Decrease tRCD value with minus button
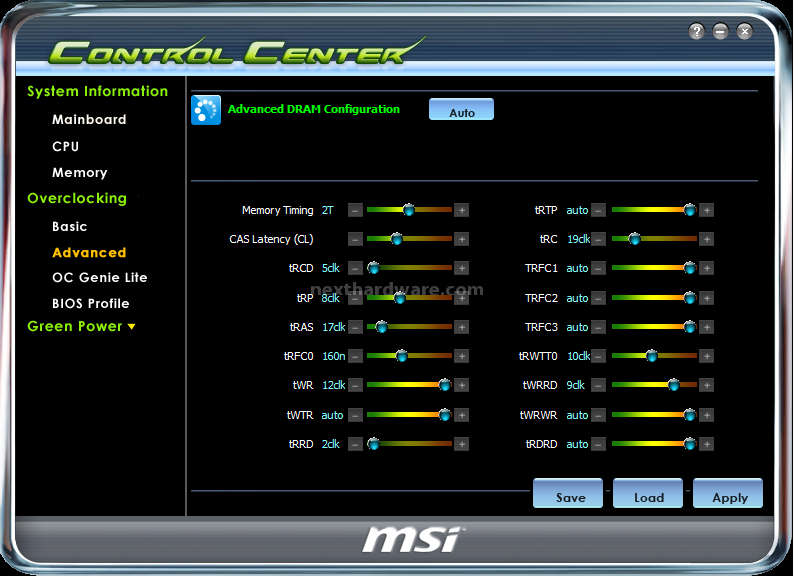Viewport: 793px width, 576px height. click(x=356, y=268)
